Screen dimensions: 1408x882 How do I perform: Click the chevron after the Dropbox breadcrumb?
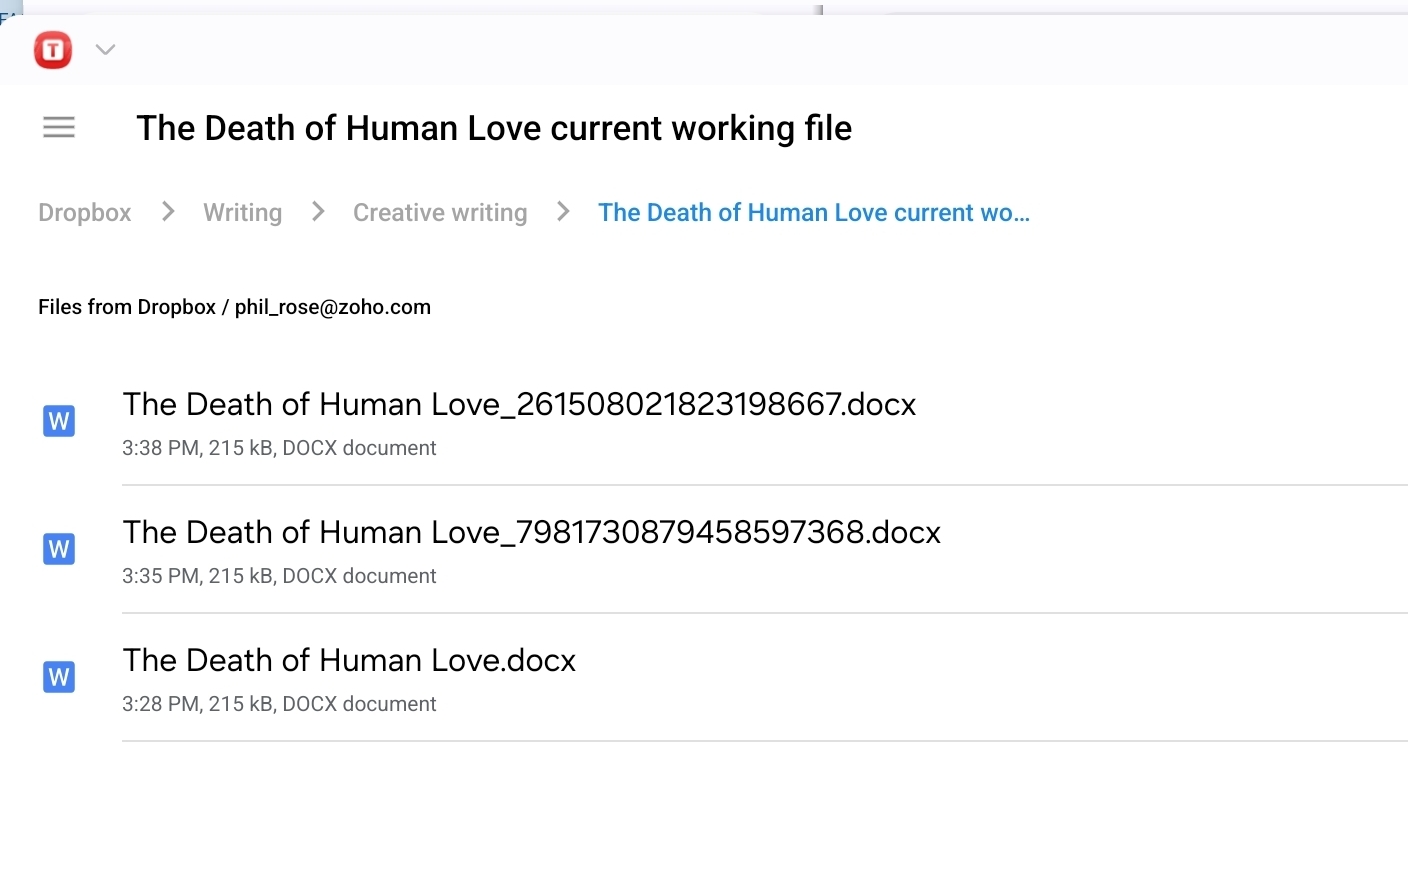click(168, 212)
